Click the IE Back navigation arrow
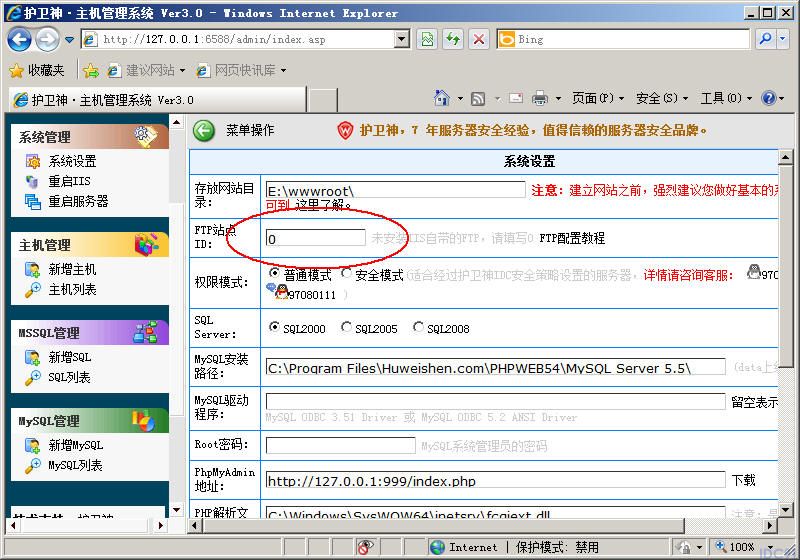 coord(19,39)
